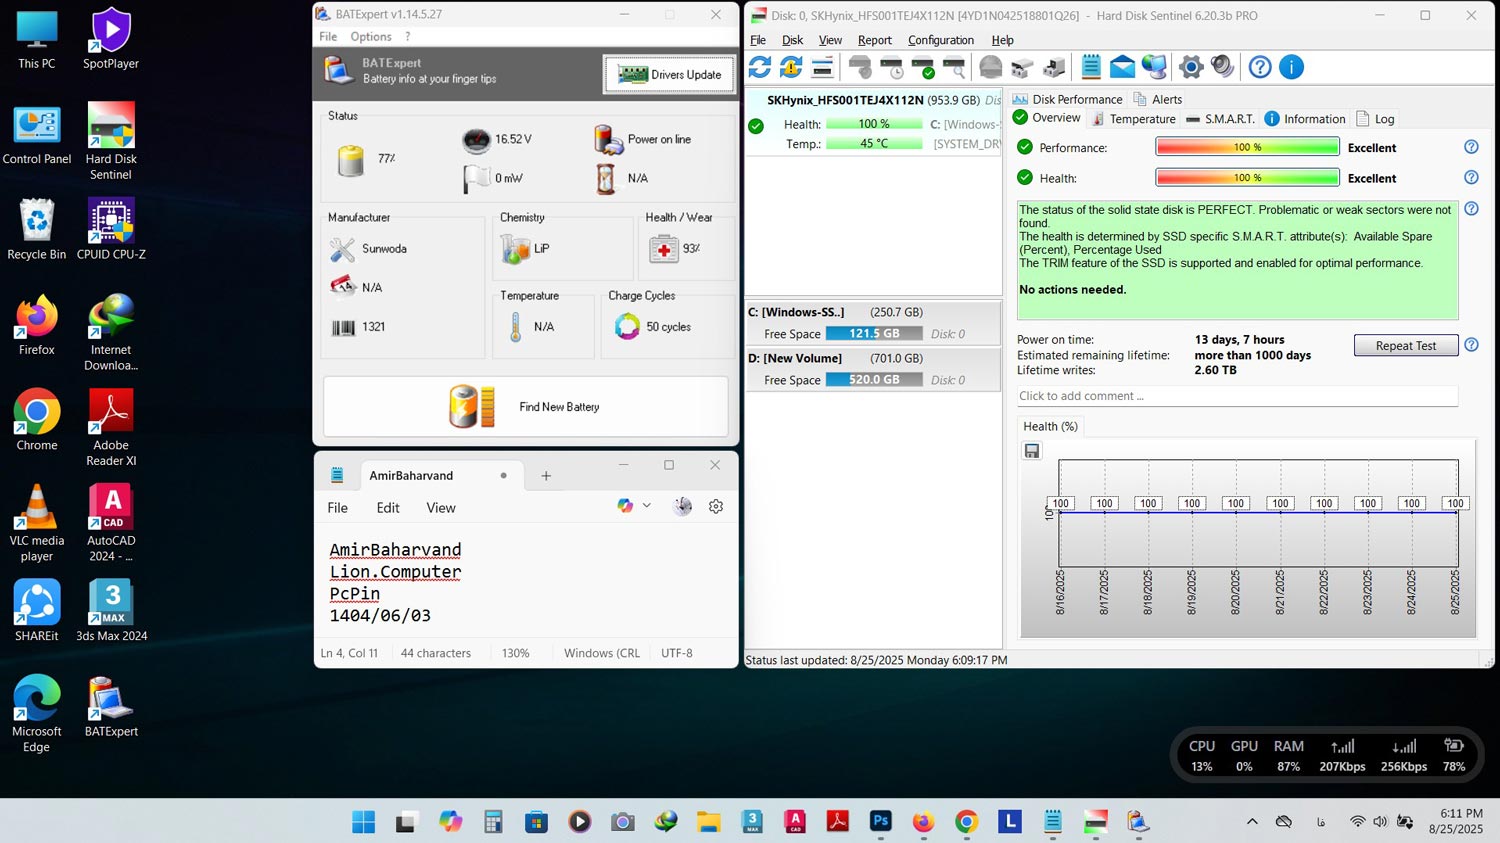This screenshot has height=843, width=1500.
Task: Click the save floppy icon above Health graph
Action: coord(1032,451)
